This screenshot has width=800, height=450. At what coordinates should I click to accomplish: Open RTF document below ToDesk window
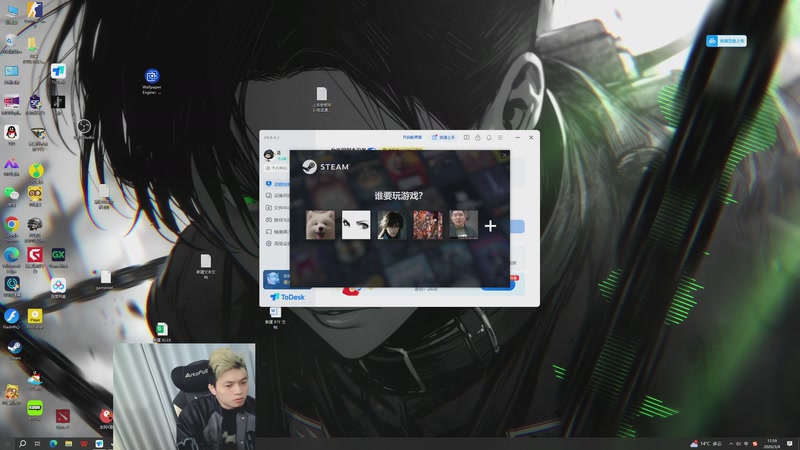tap(275, 311)
